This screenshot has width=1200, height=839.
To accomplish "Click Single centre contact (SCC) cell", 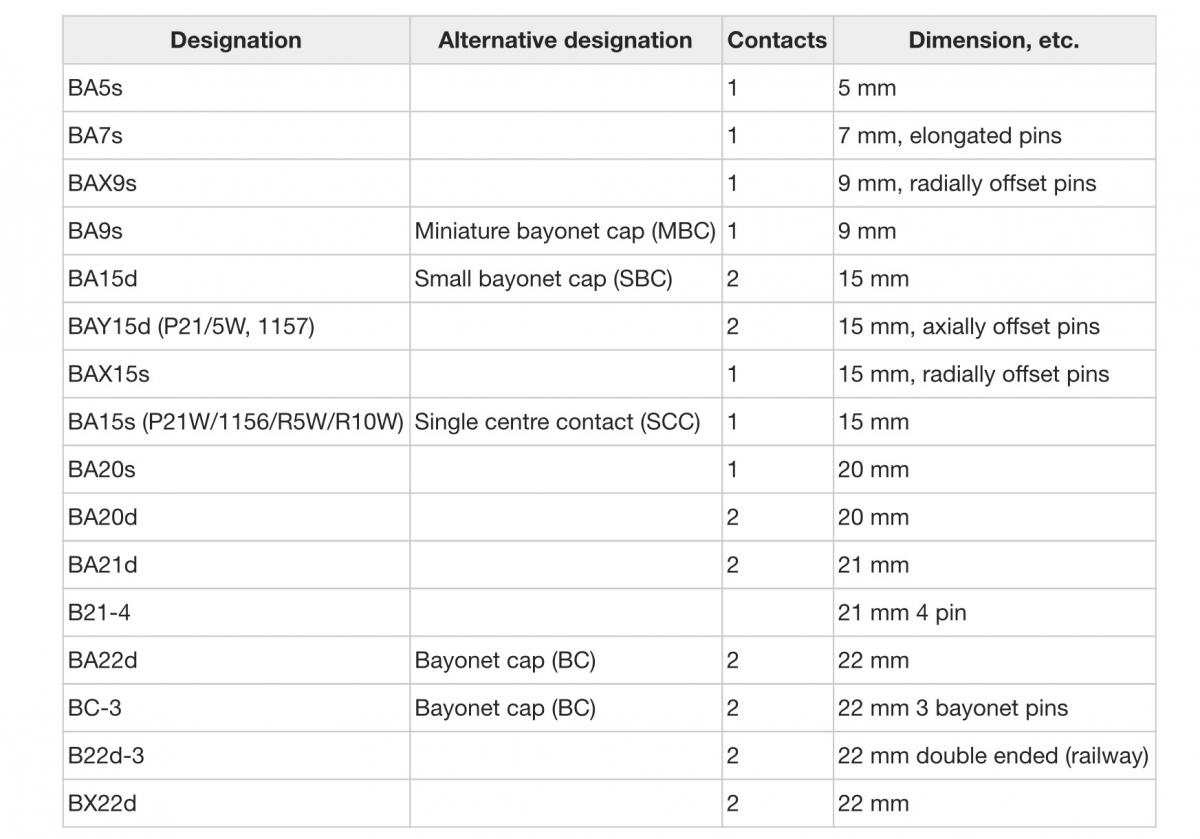I will coord(565,422).
